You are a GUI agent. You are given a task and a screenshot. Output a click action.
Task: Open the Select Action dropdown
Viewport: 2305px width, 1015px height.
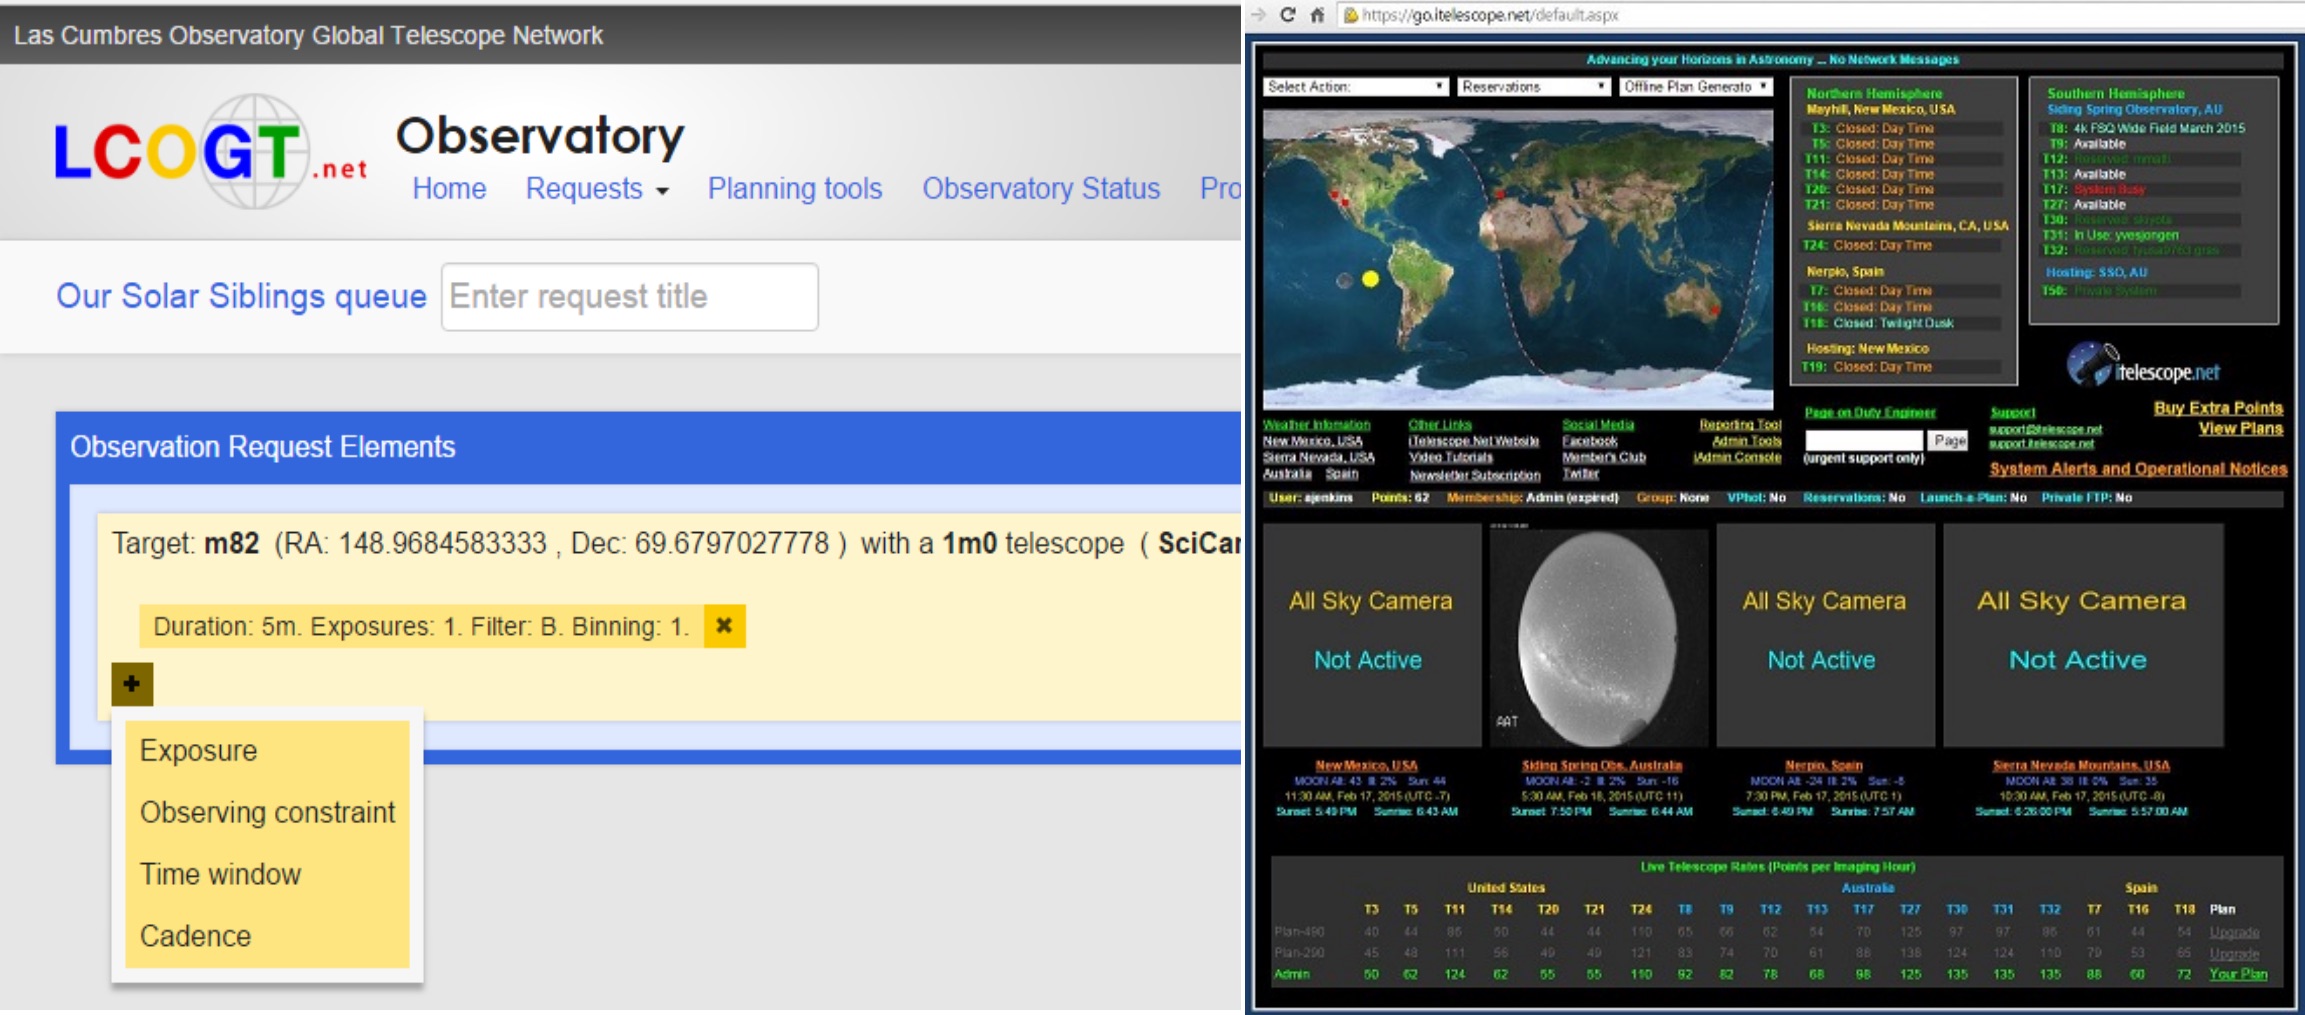tap(1355, 87)
